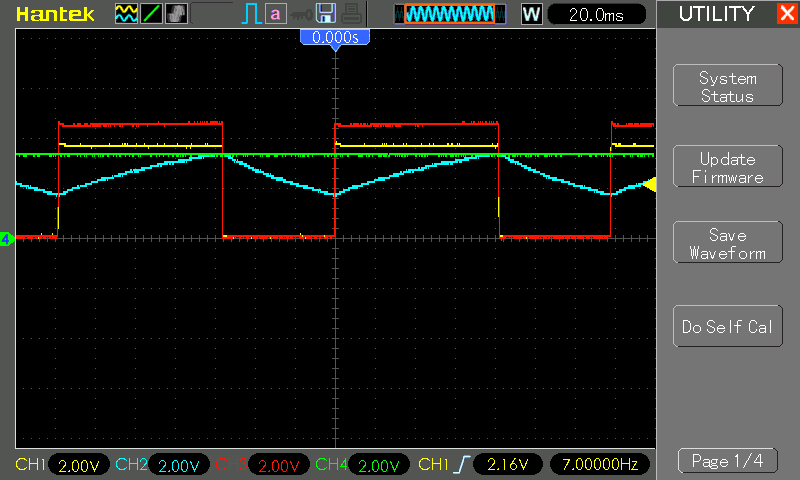Image resolution: width=800 pixels, height=480 pixels.
Task: Go to next page via Page 1/4
Action: [727, 461]
